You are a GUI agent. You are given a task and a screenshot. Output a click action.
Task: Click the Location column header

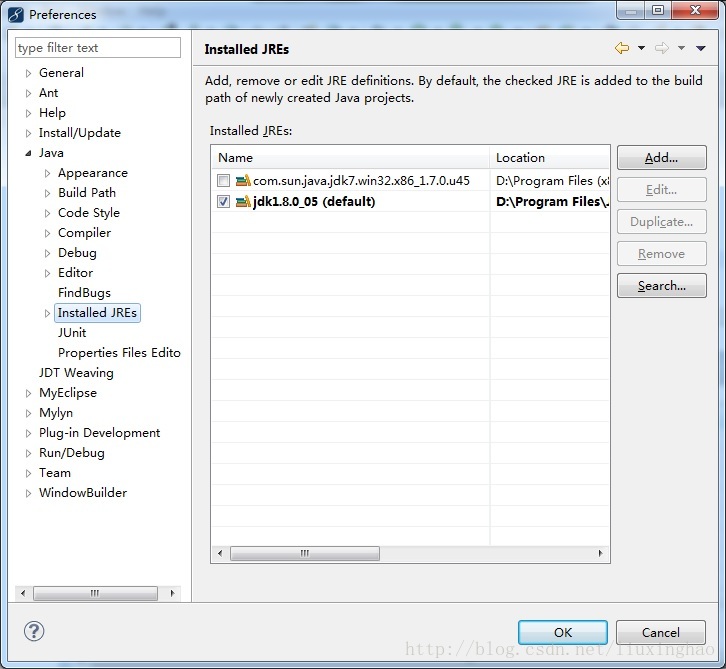550,158
